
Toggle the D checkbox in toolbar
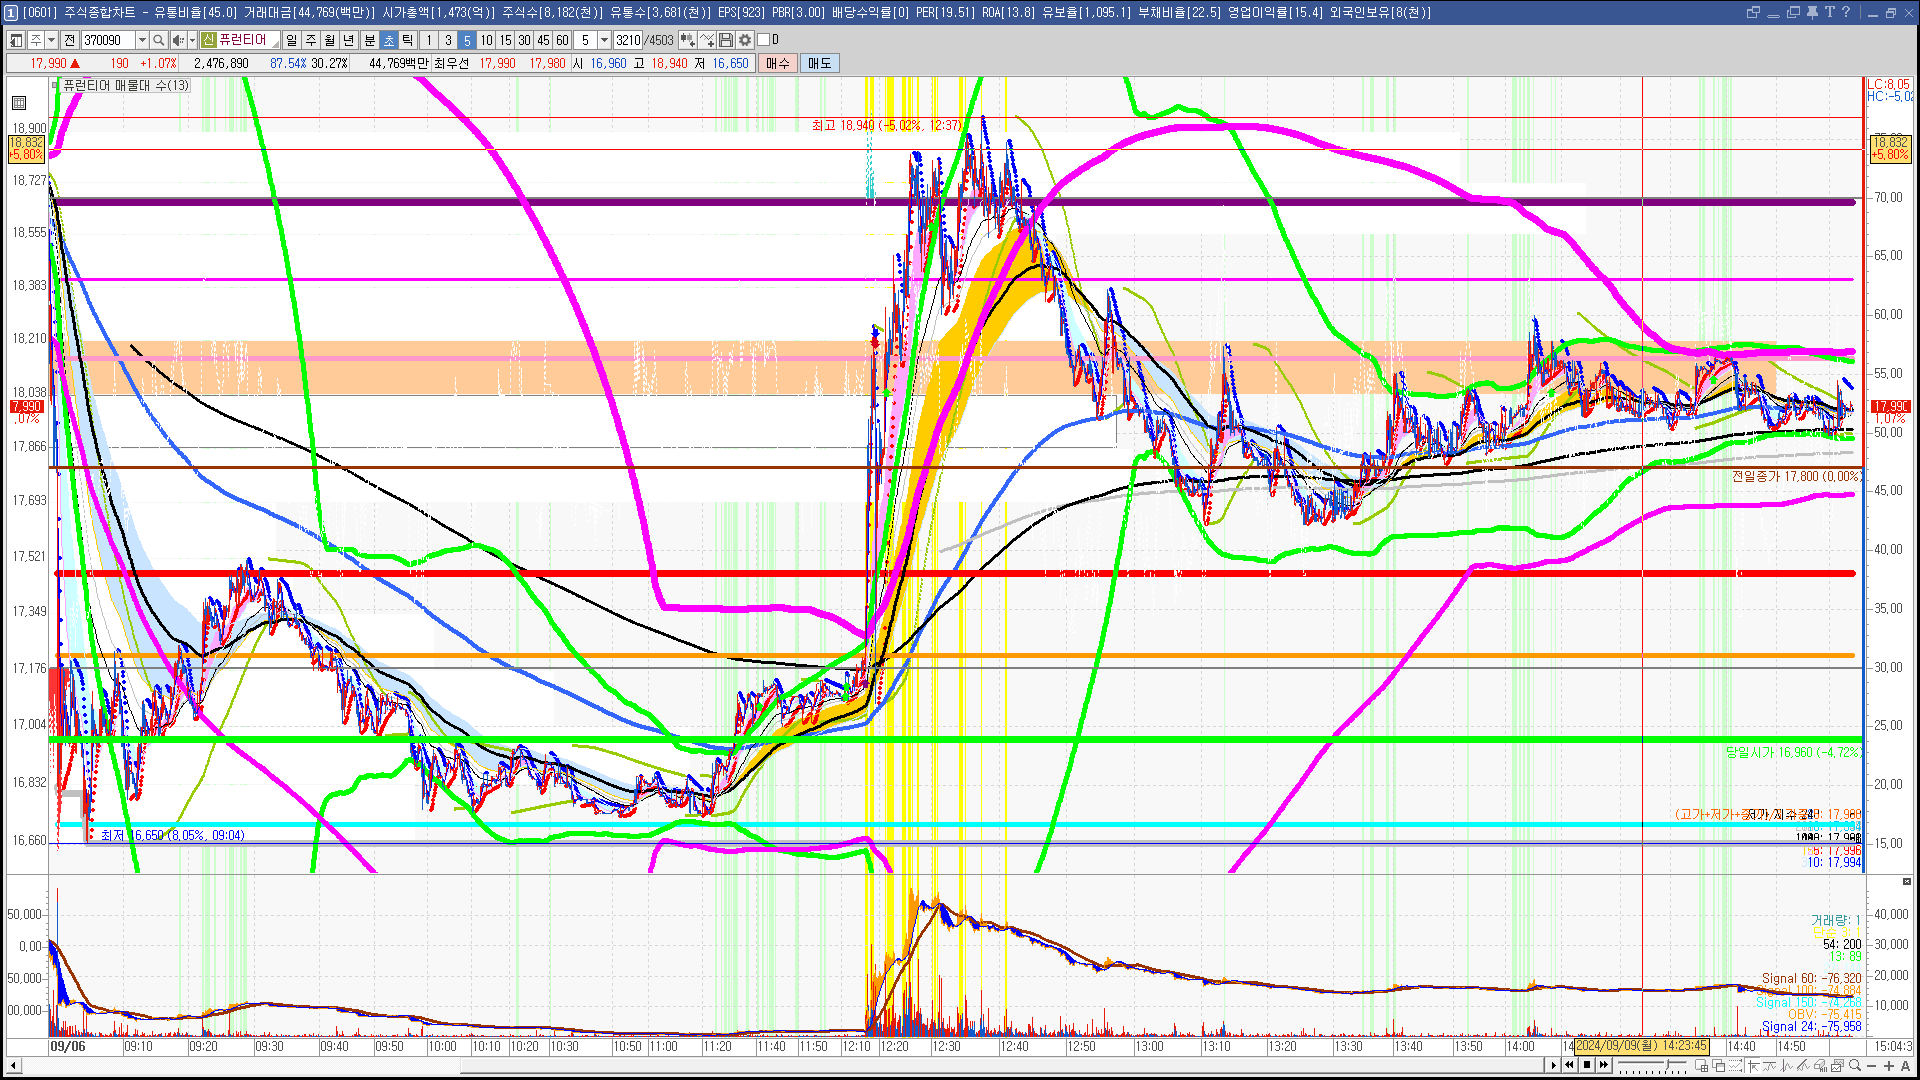(x=763, y=40)
